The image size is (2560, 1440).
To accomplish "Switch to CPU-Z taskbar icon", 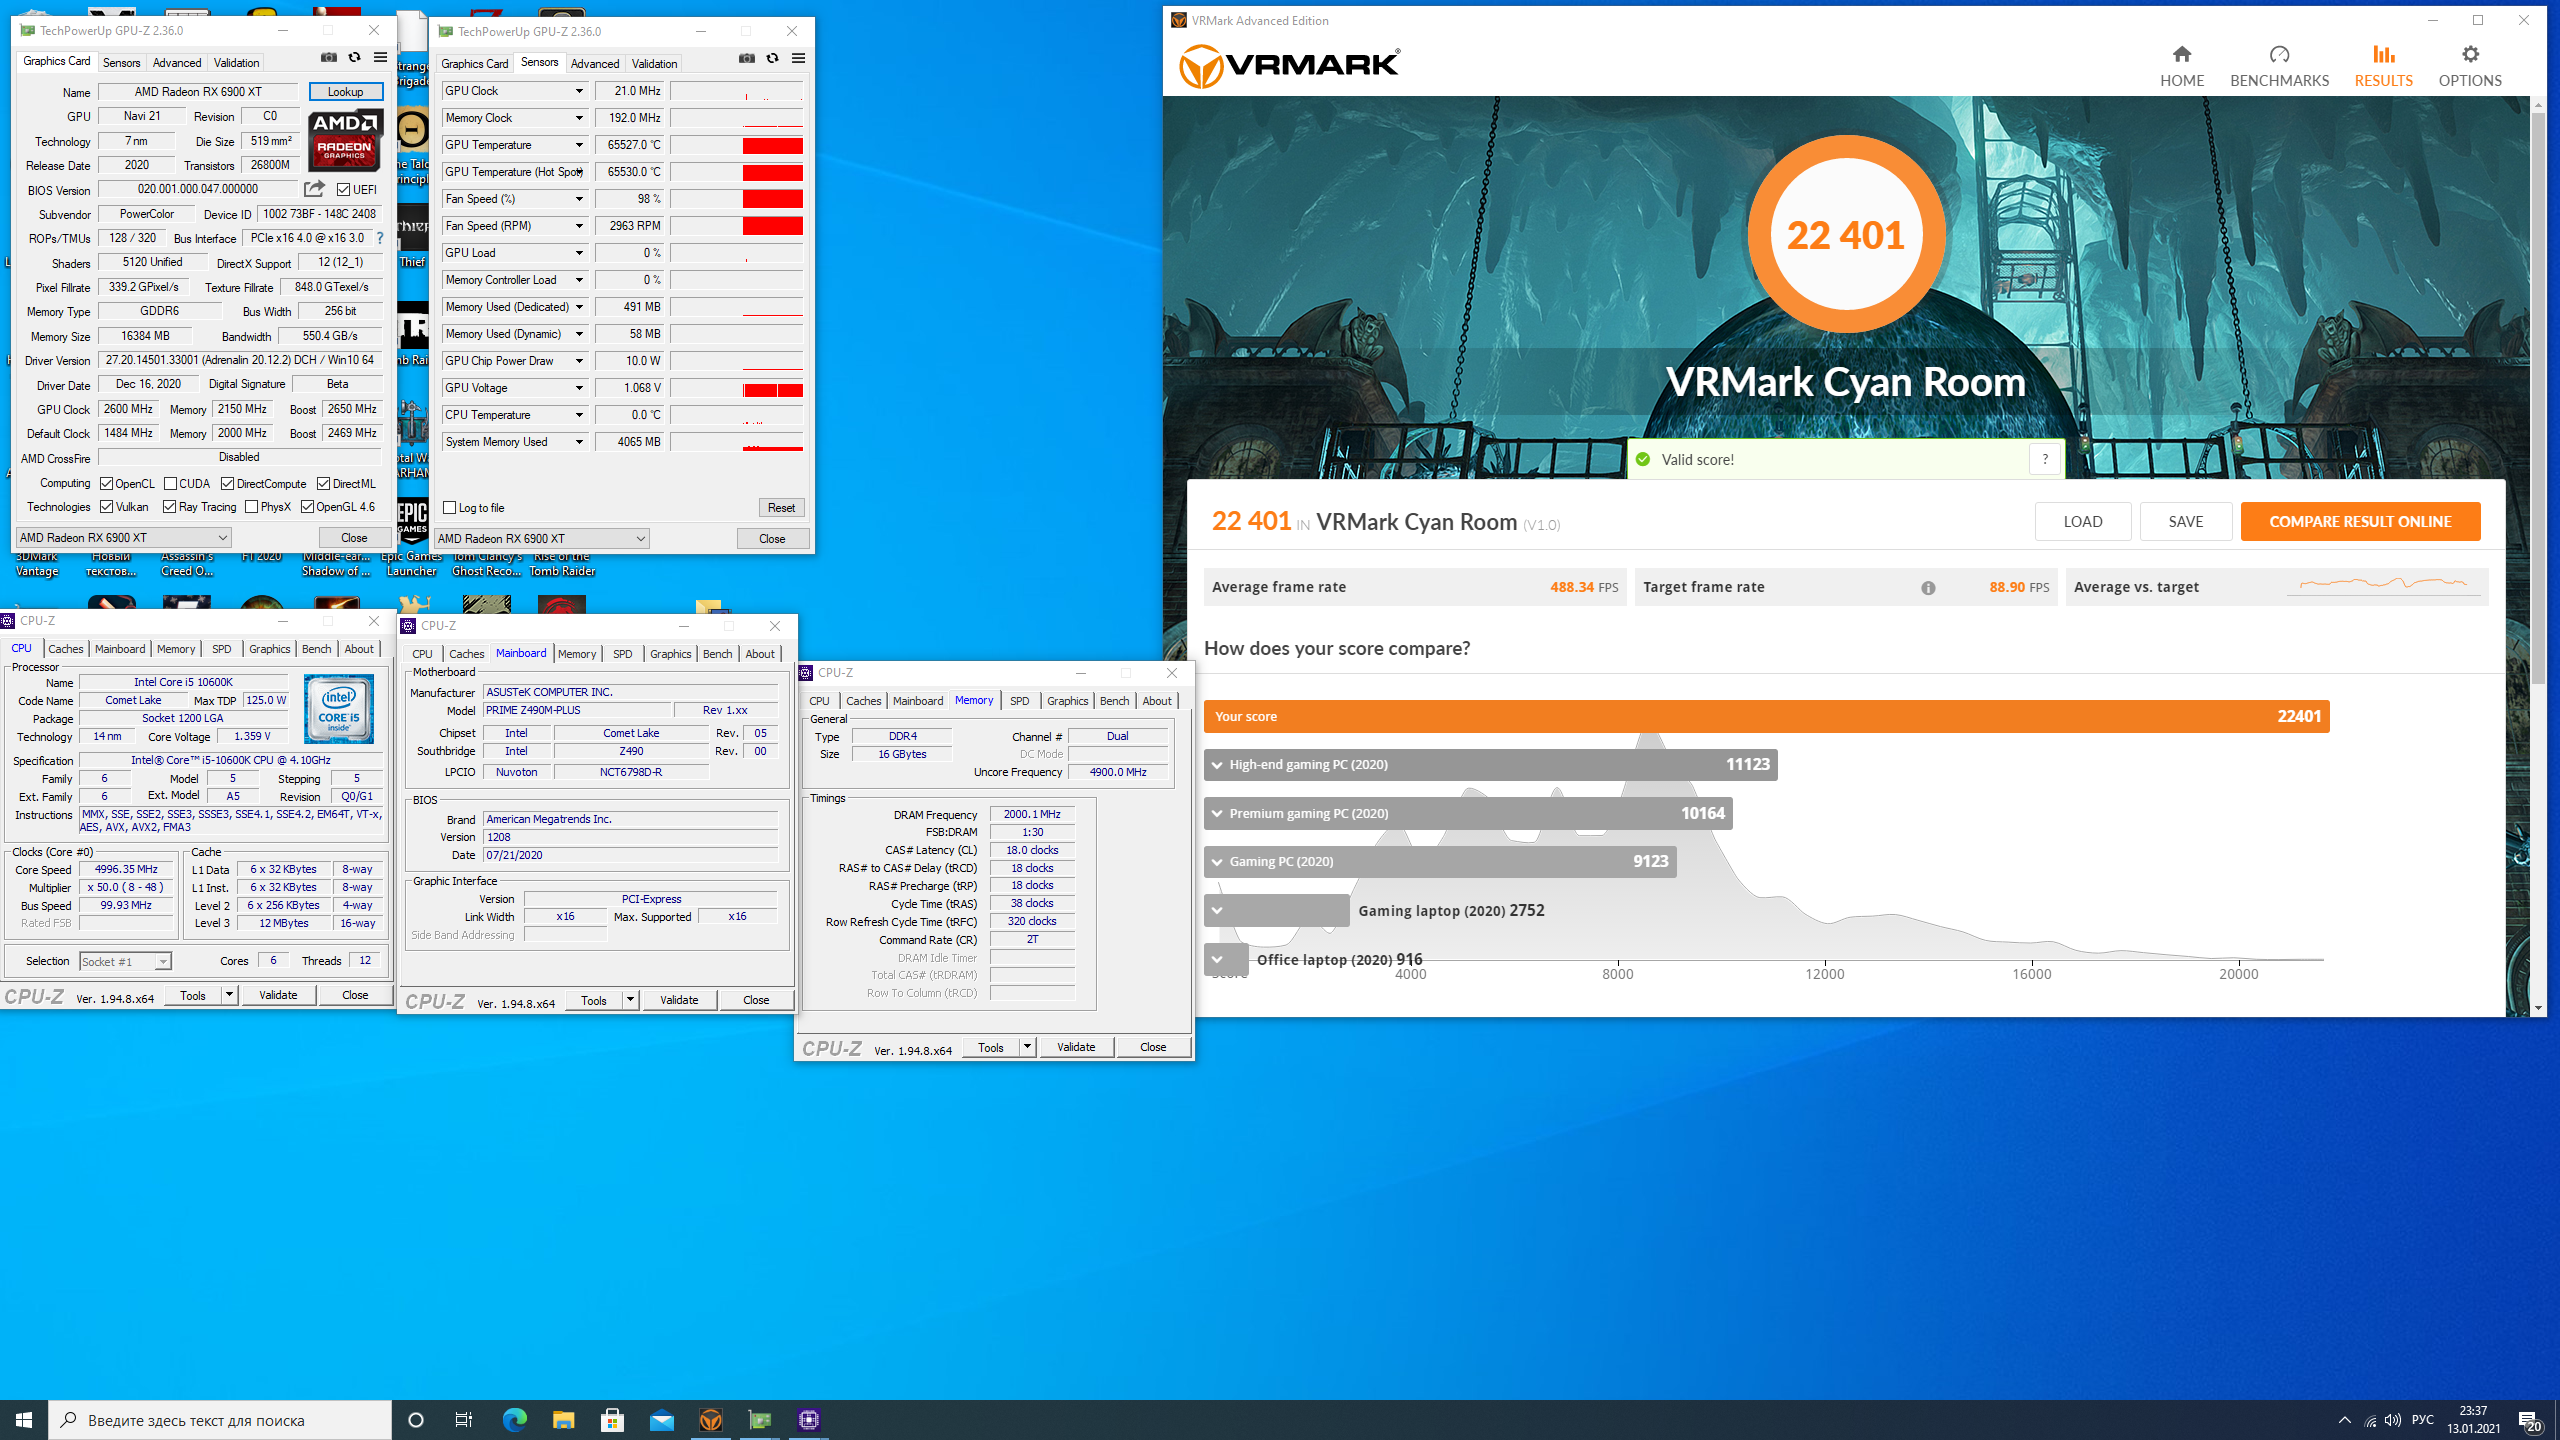I will pos(809,1420).
